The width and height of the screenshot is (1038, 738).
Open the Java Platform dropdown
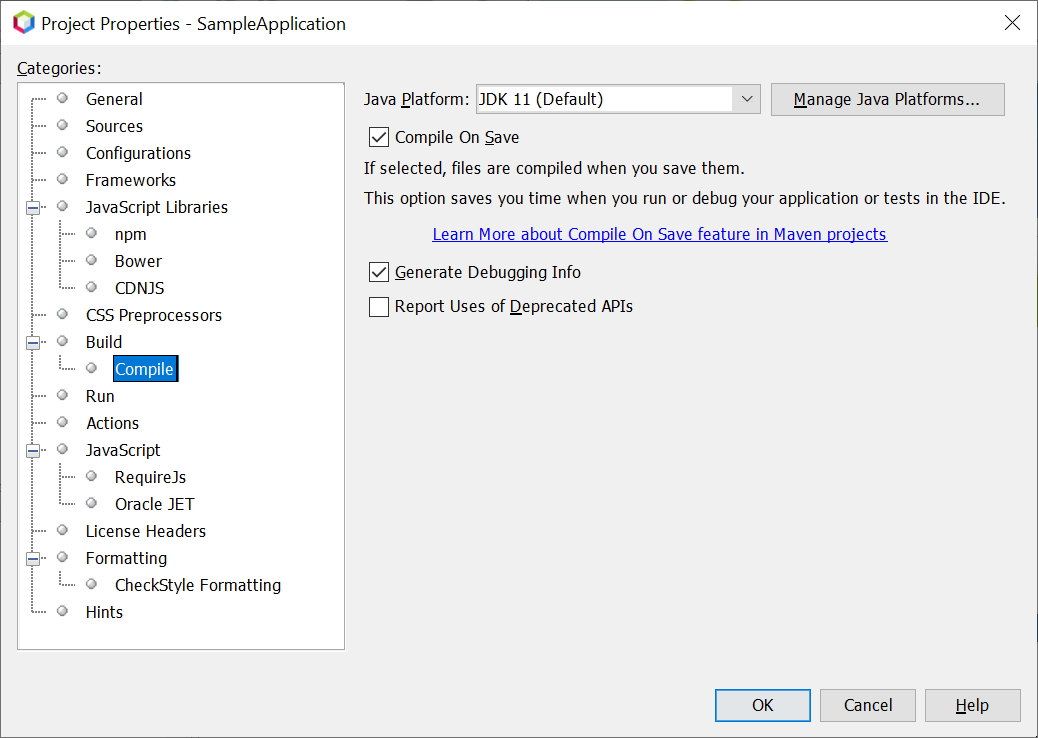[x=746, y=99]
